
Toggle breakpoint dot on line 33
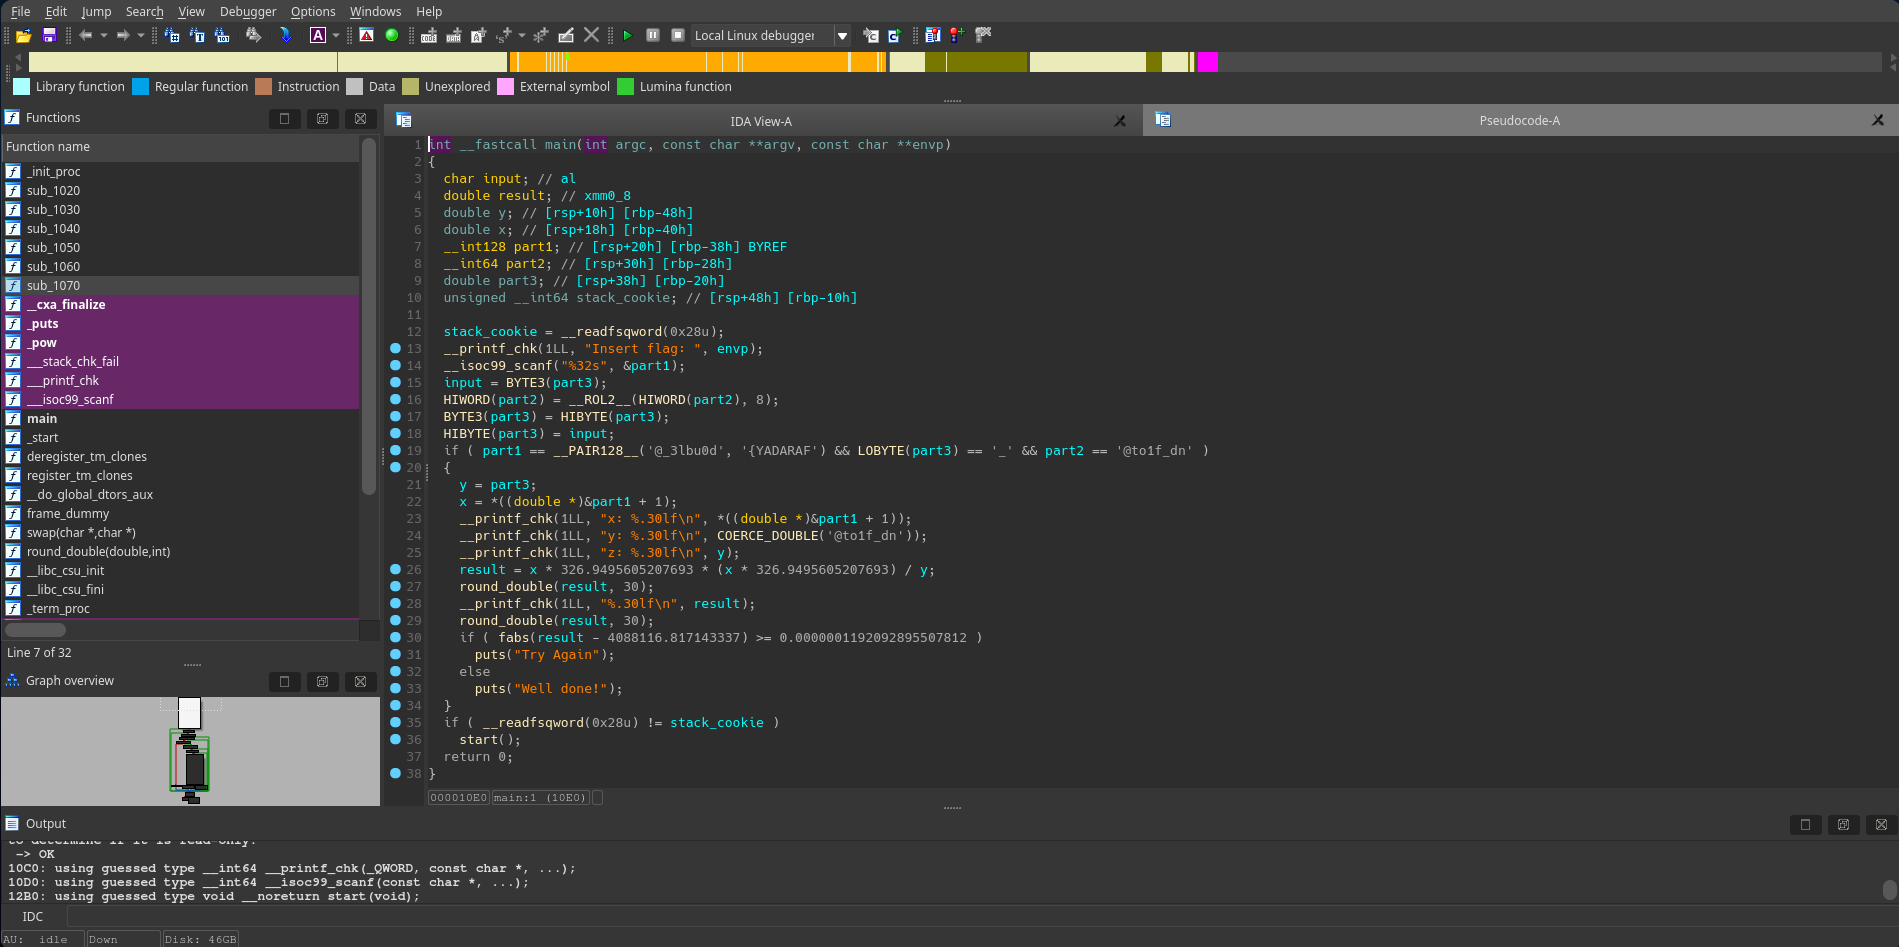[x=395, y=688]
